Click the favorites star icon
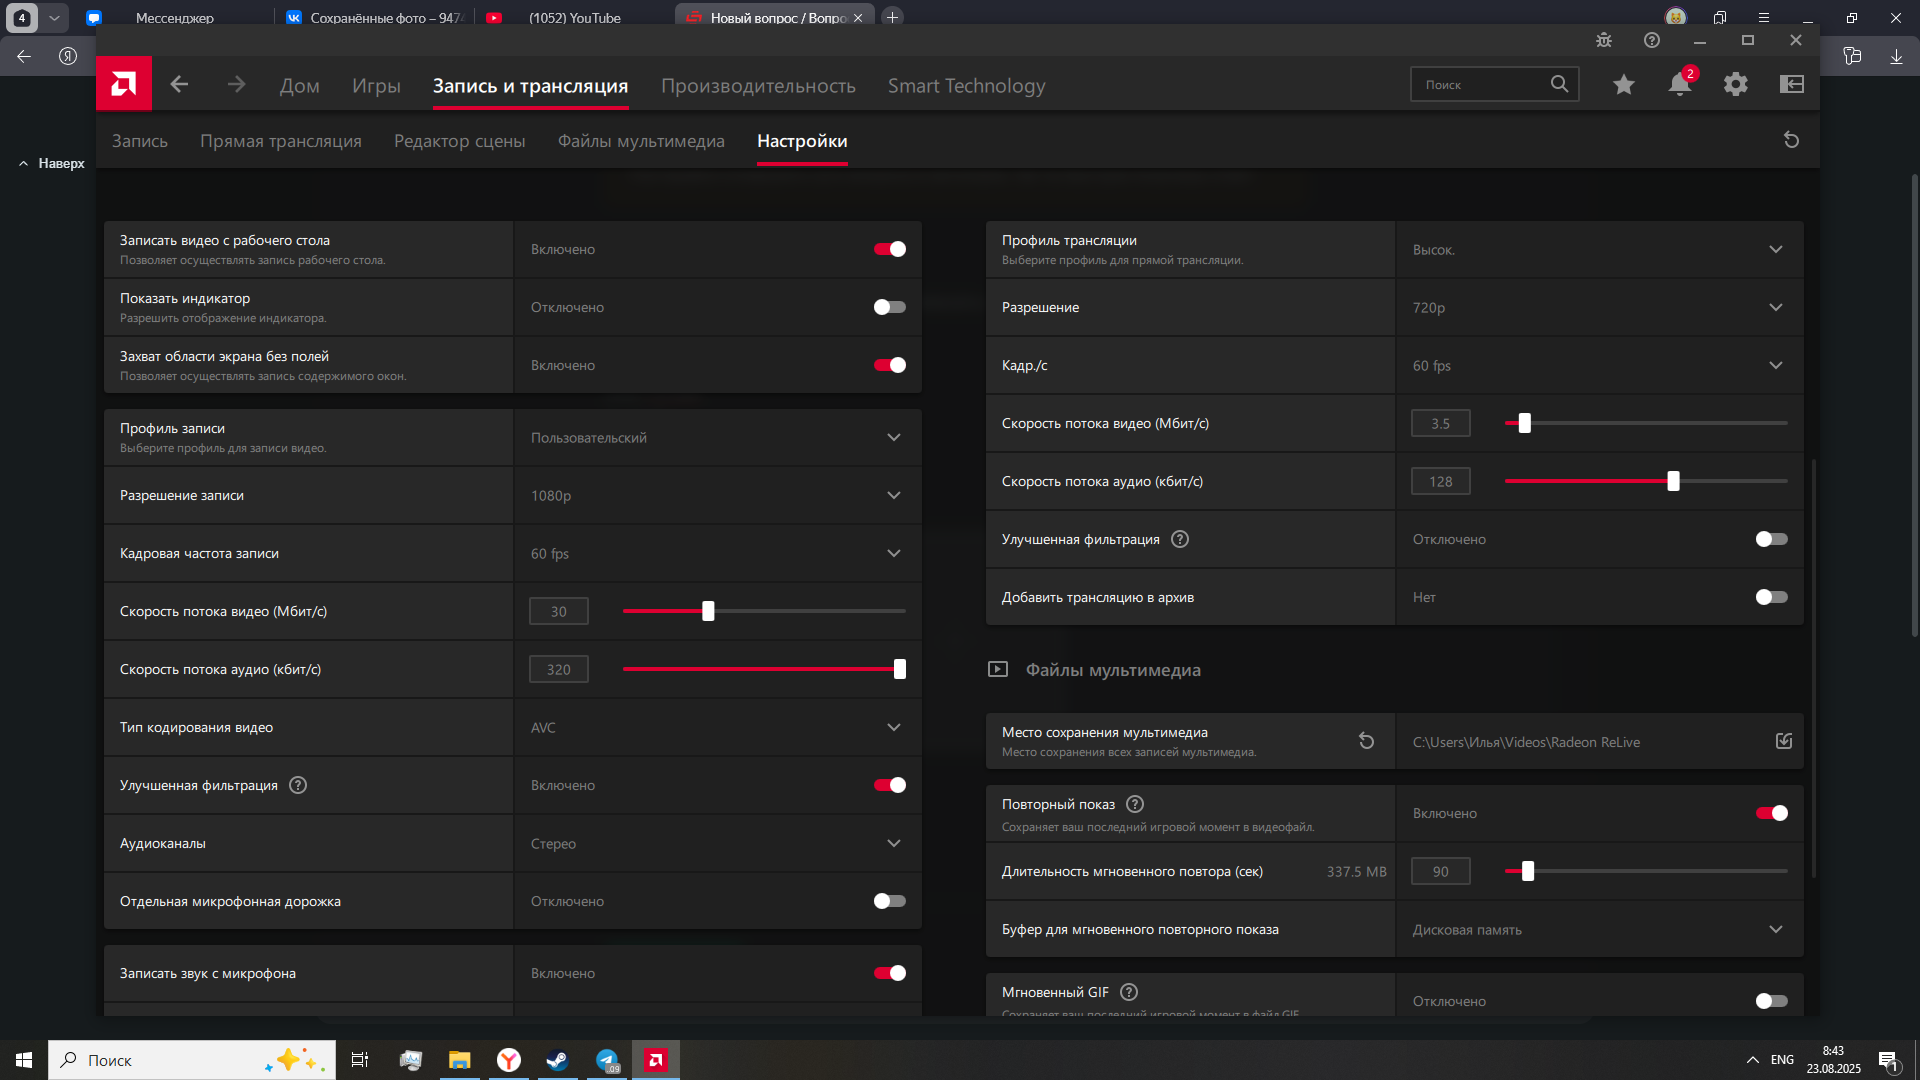 1624,85
